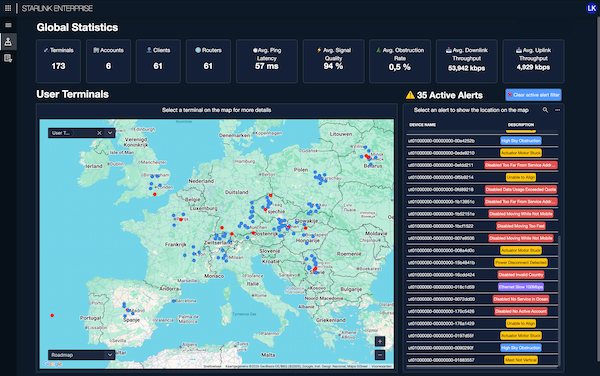Clear the User T... map filter selection
The width and height of the screenshot is (600, 376).
tap(99, 133)
